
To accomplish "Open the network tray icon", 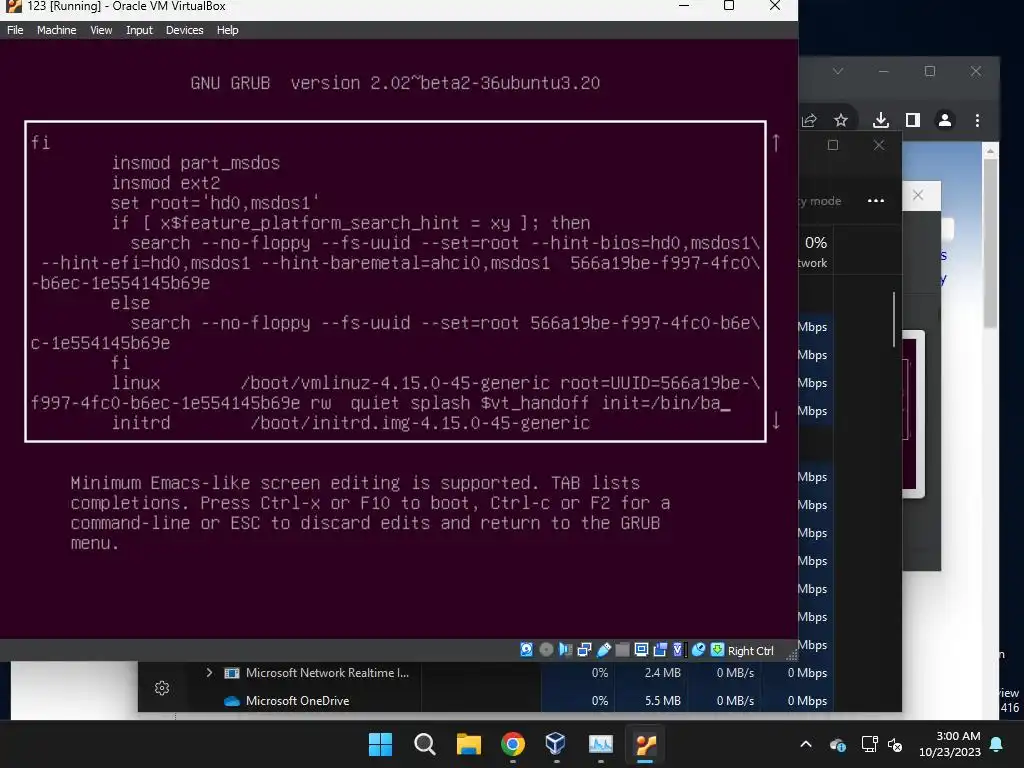I will pyautogui.click(x=869, y=744).
